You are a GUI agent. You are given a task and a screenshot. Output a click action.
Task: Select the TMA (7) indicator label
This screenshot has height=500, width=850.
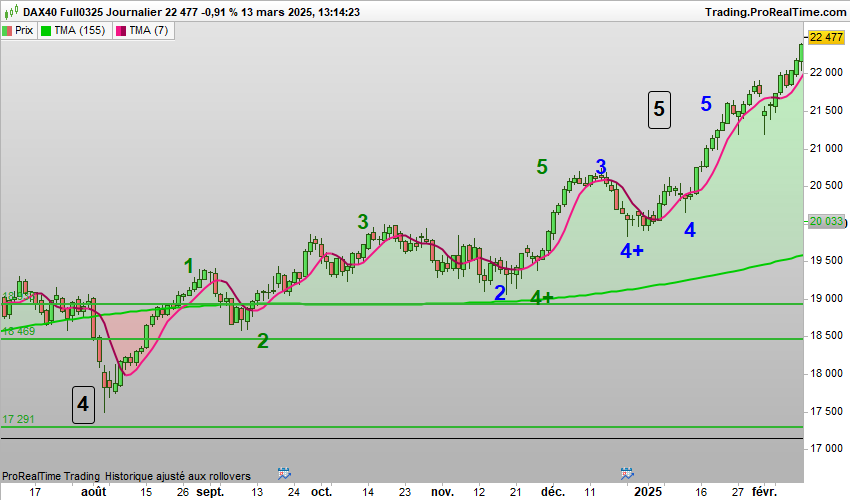[149, 30]
